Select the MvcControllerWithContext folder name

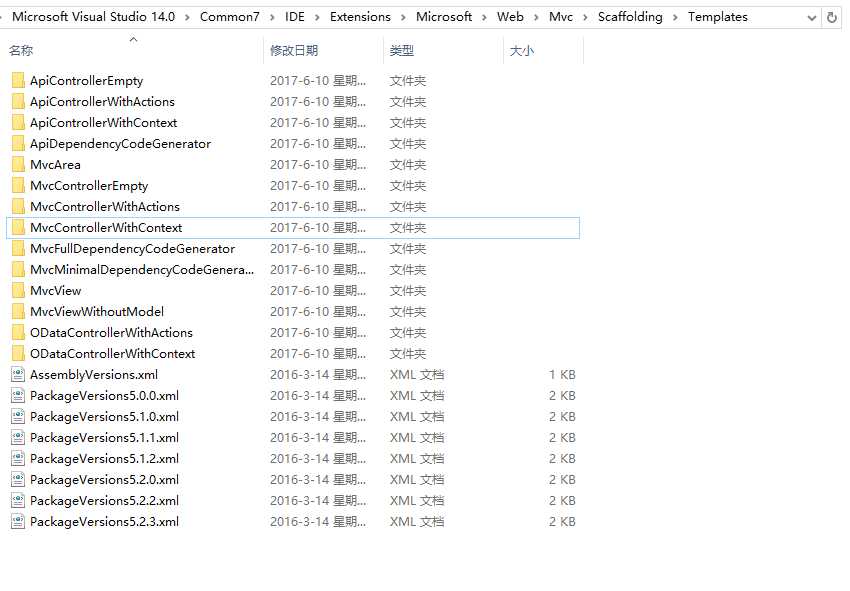(106, 228)
